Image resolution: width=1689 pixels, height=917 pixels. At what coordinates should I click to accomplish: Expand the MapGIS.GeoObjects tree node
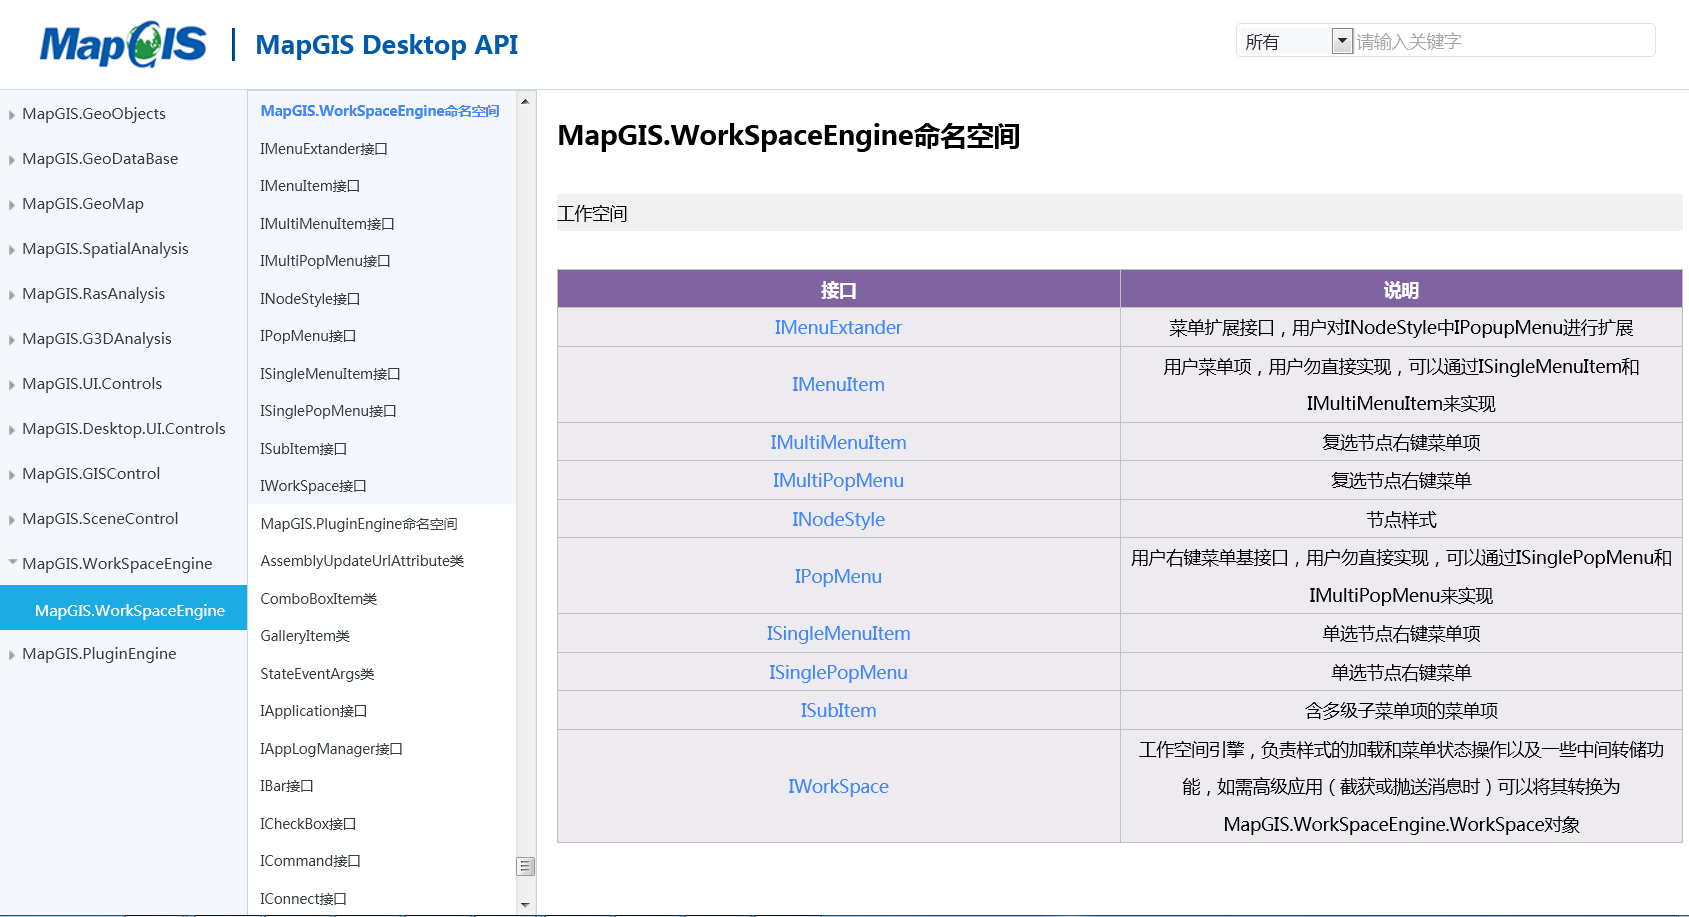[x=12, y=114]
